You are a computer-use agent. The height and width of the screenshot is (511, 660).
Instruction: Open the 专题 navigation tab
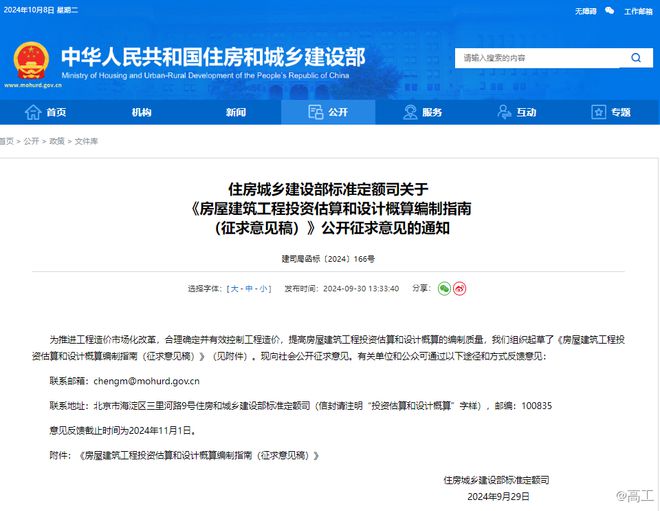(x=611, y=112)
